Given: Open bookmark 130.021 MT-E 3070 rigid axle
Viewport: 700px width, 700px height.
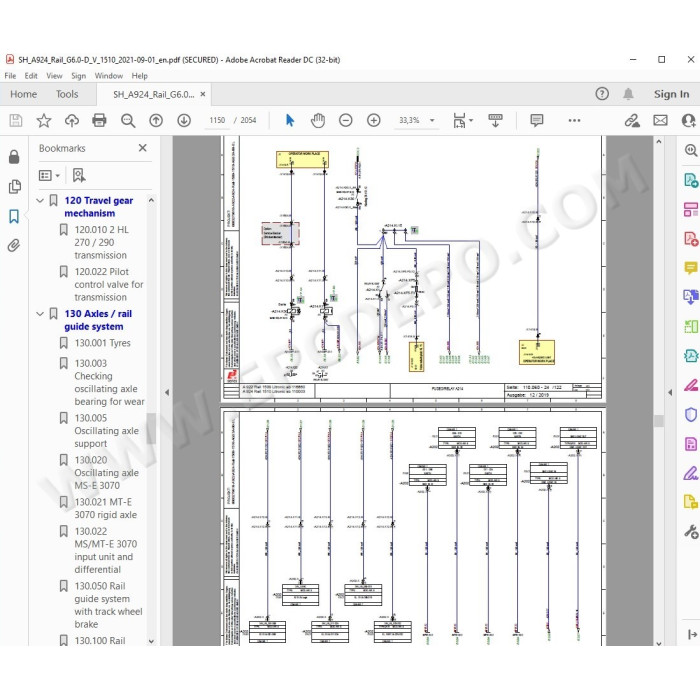Looking at the screenshot, I should coord(105,508).
